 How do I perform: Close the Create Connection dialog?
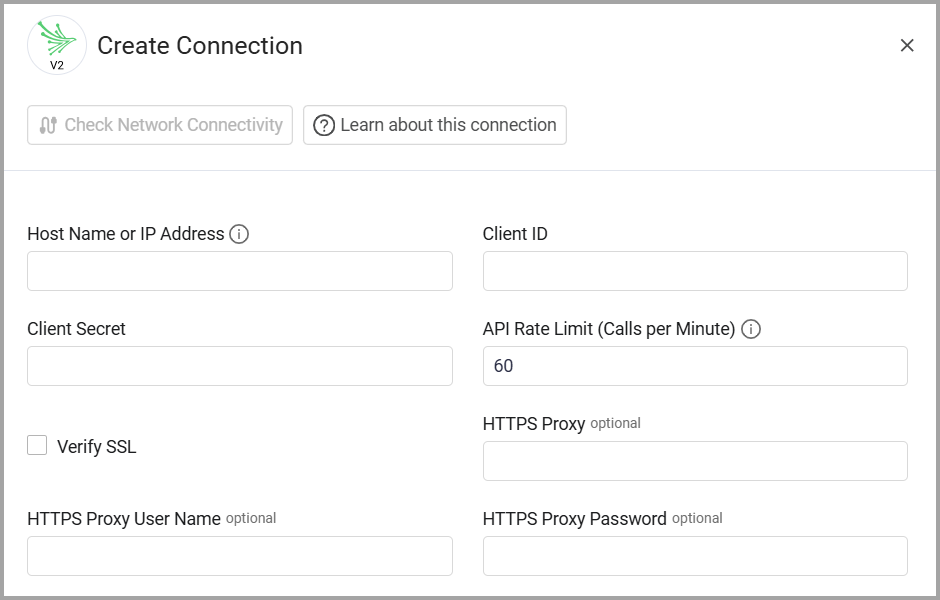[907, 45]
